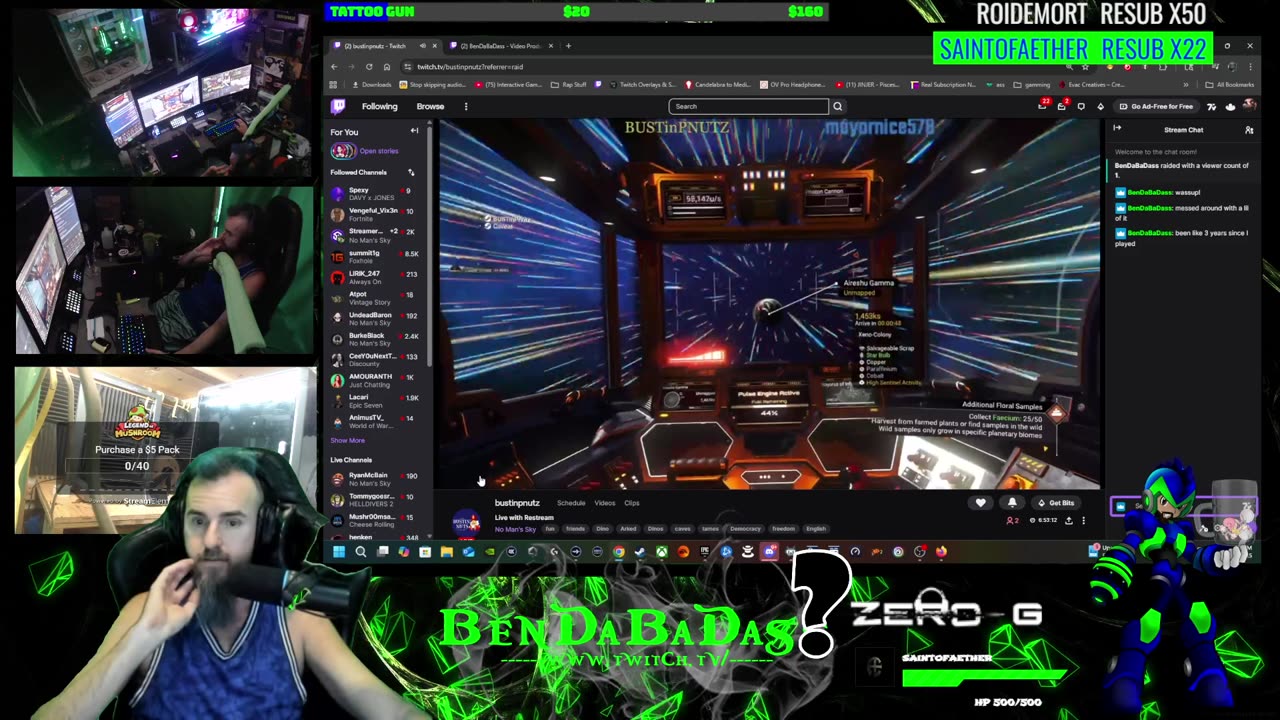Screen dimensions: 1280x720
Task: Click the Twitch search input field
Action: 749,106
